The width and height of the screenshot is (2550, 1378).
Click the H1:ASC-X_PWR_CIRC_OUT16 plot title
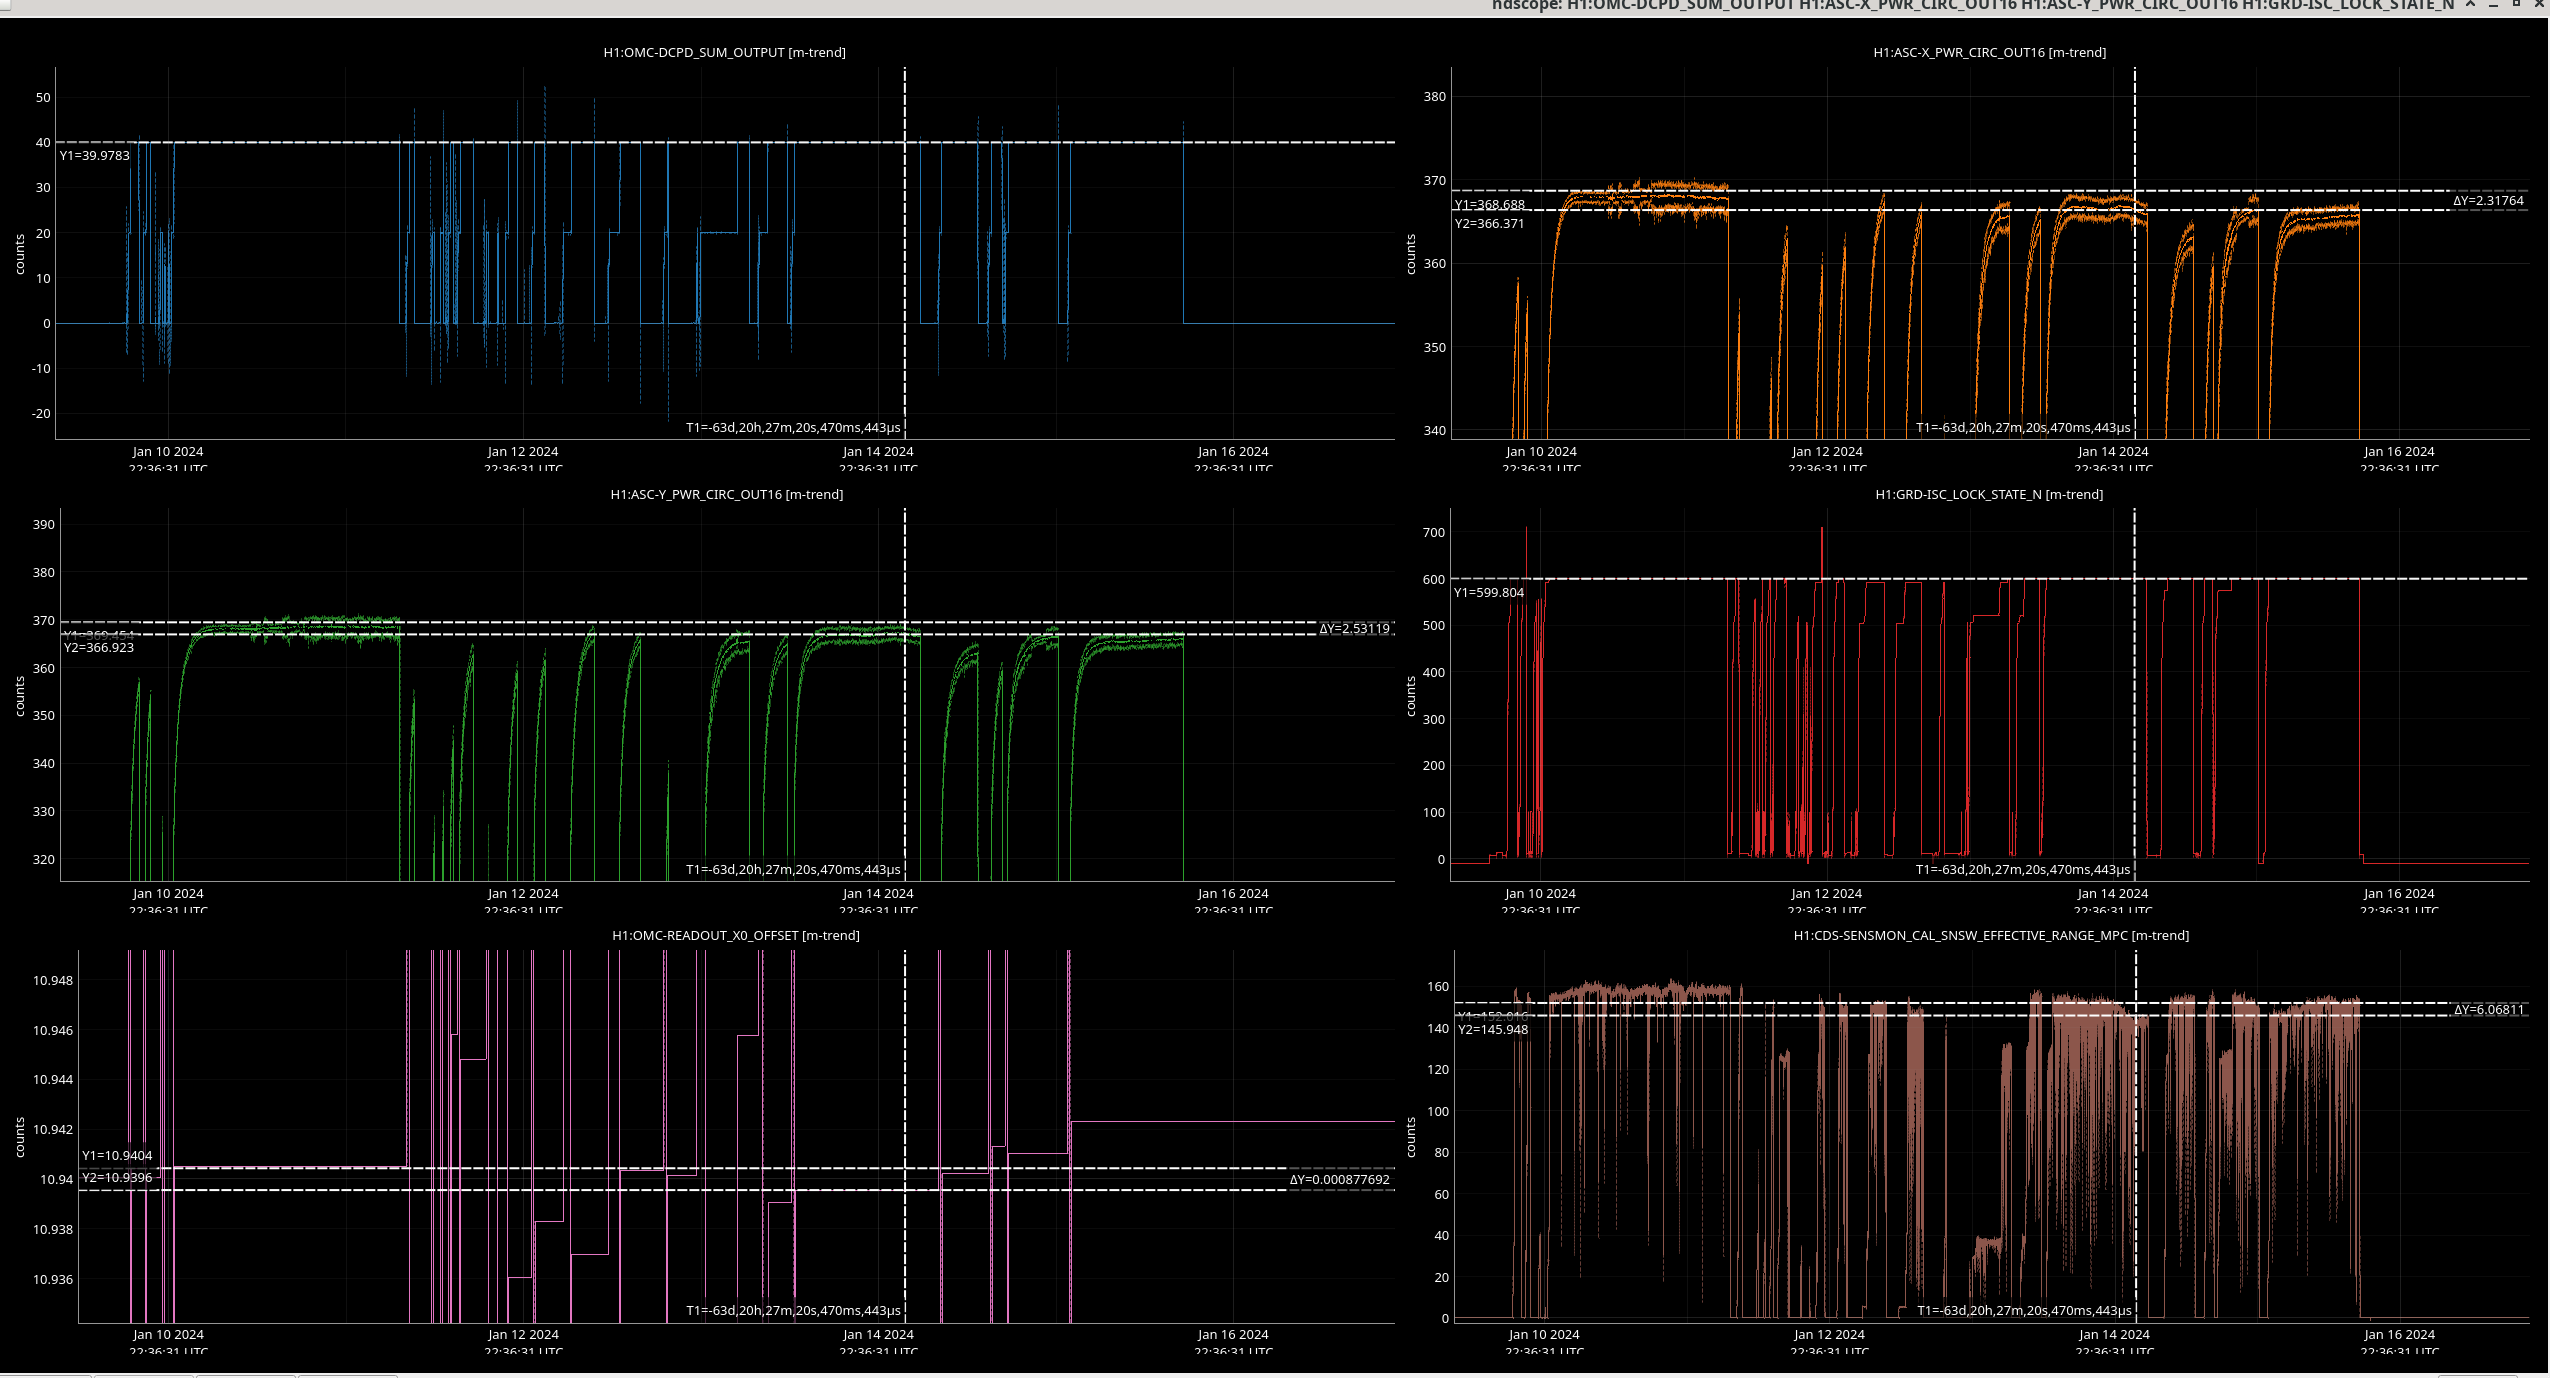pos(1989,52)
